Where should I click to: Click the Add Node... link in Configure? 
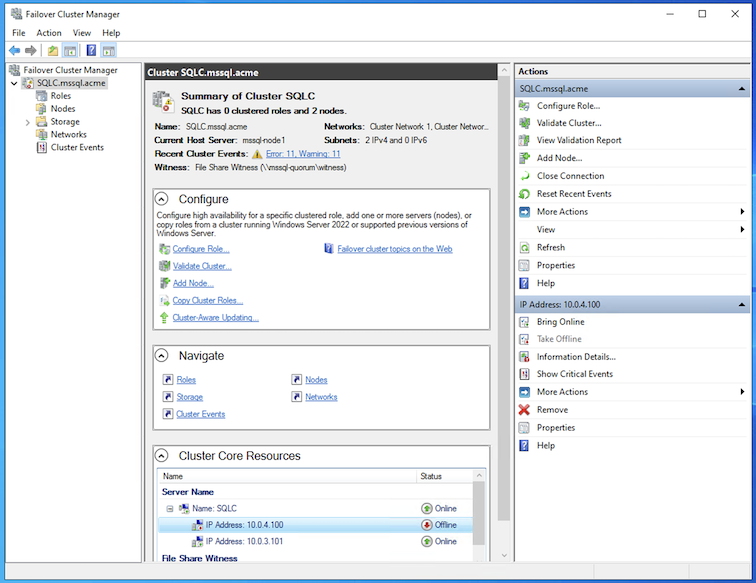click(x=193, y=283)
